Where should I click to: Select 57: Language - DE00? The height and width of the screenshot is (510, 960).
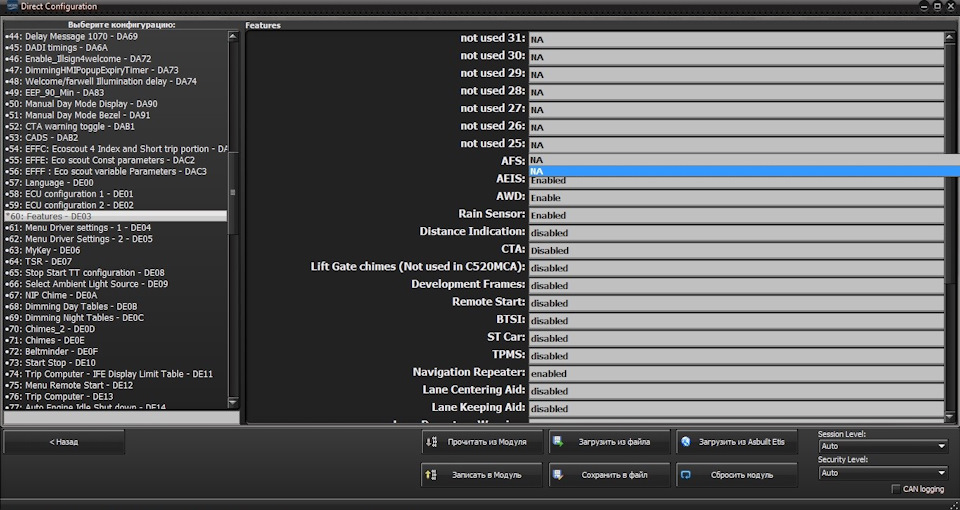pyautogui.click(x=116, y=182)
